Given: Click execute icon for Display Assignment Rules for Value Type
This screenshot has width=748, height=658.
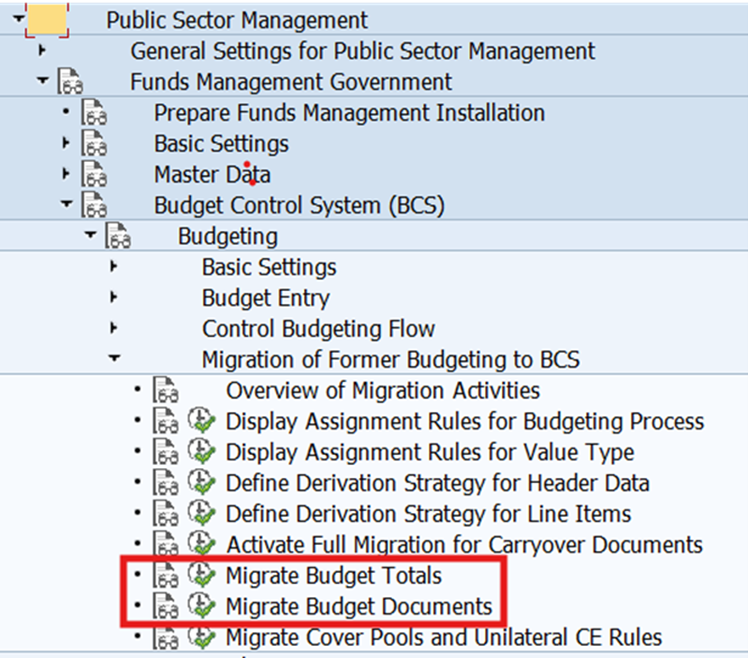Looking at the screenshot, I should coord(202,452).
